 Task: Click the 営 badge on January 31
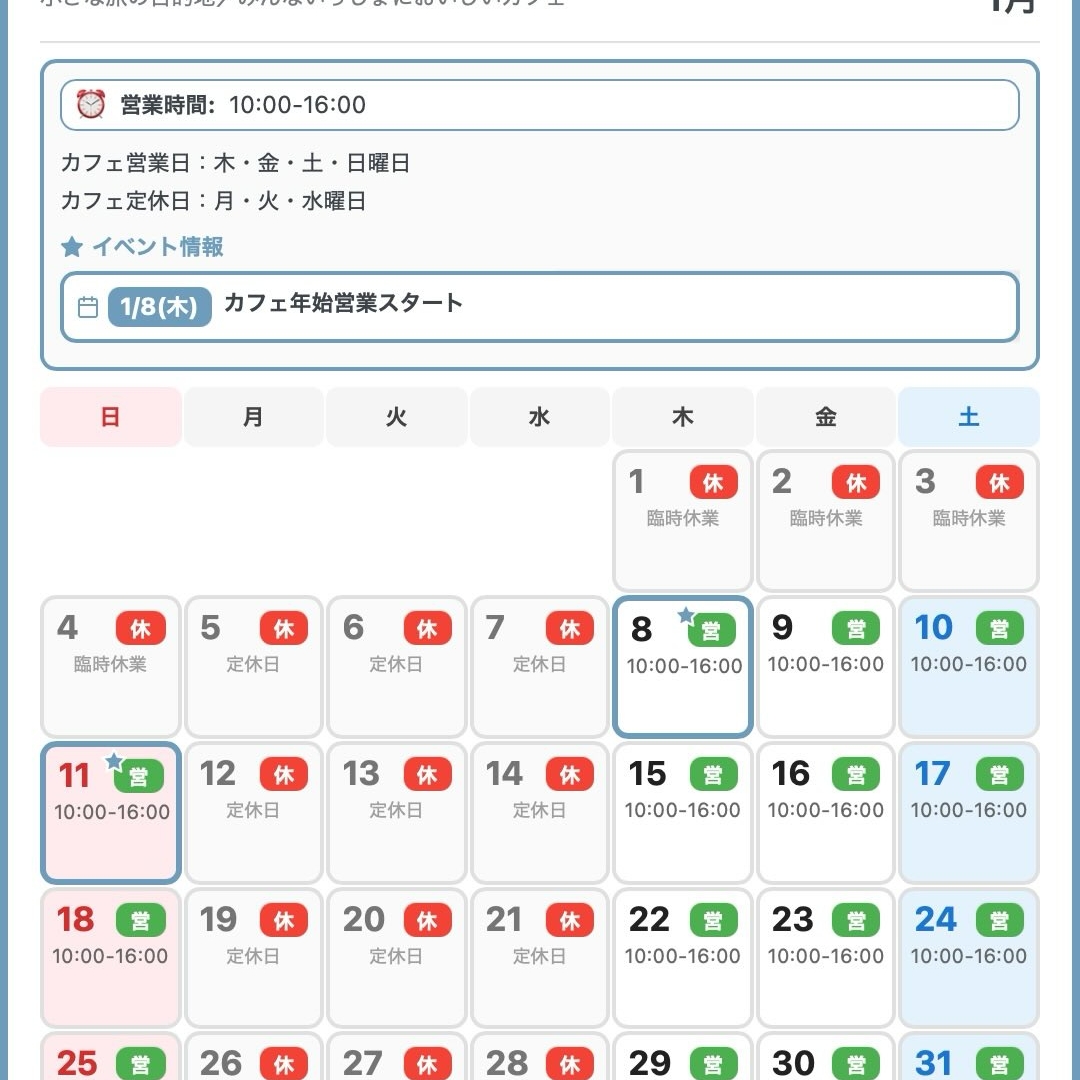coord(1000,1065)
